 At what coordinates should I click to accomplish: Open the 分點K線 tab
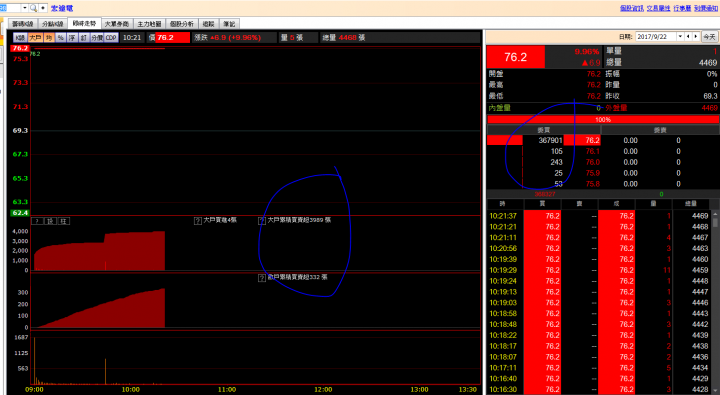[52, 24]
